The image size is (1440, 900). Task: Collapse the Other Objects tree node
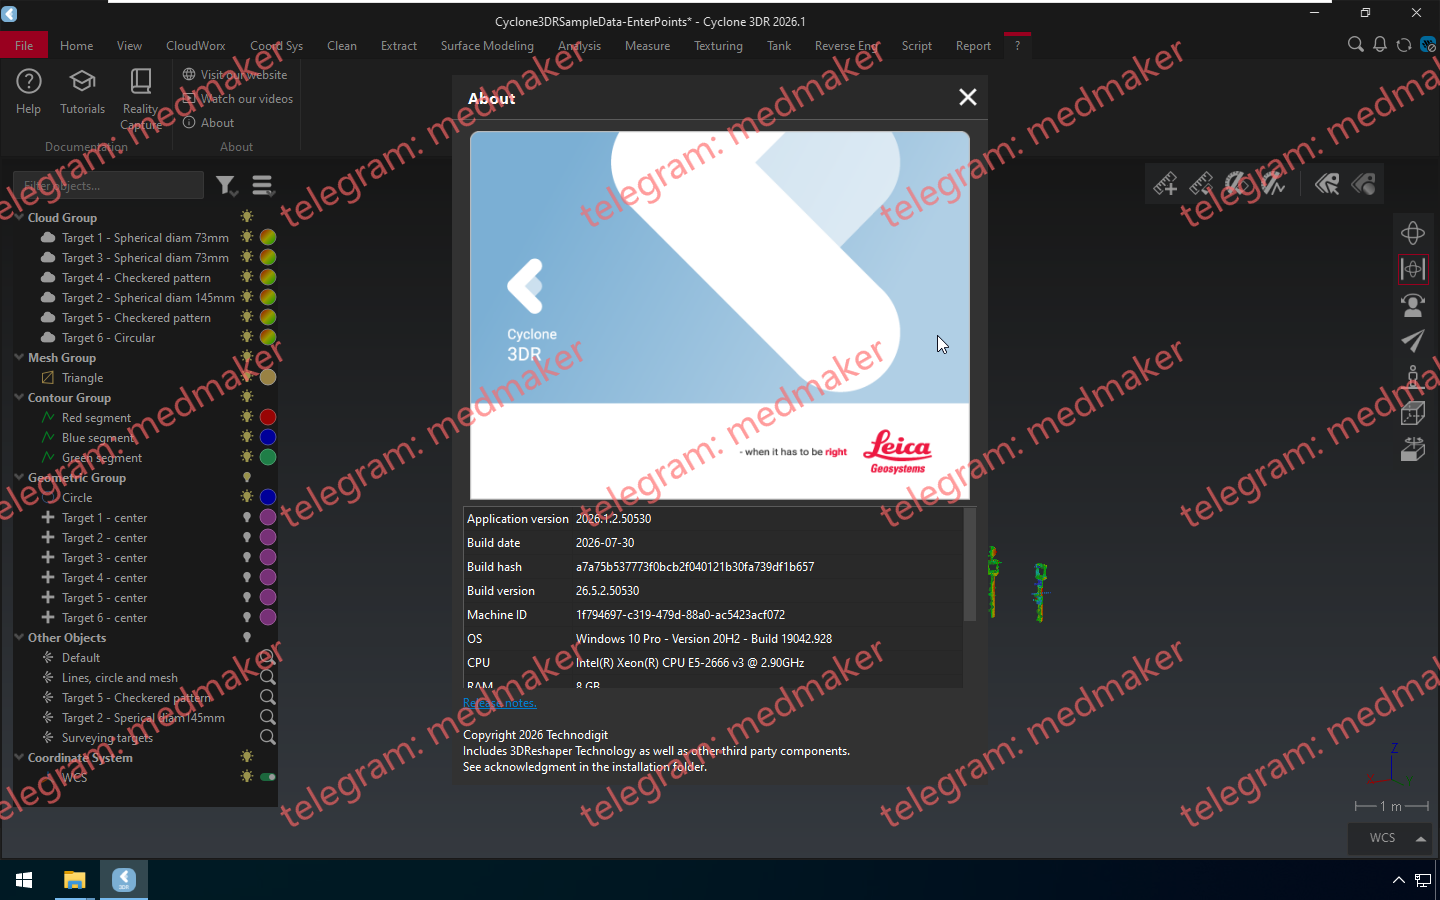pyautogui.click(x=19, y=637)
